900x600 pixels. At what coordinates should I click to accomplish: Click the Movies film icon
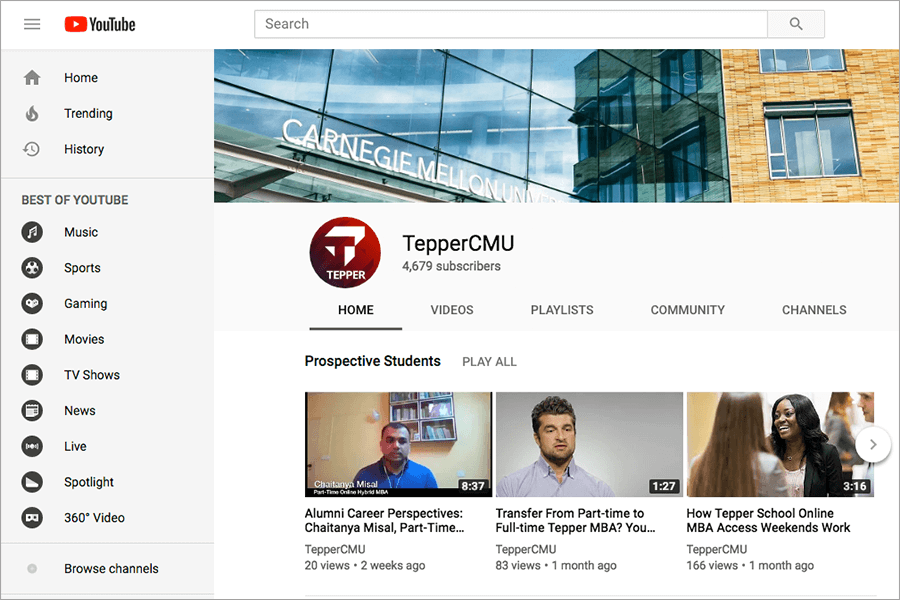[32, 339]
